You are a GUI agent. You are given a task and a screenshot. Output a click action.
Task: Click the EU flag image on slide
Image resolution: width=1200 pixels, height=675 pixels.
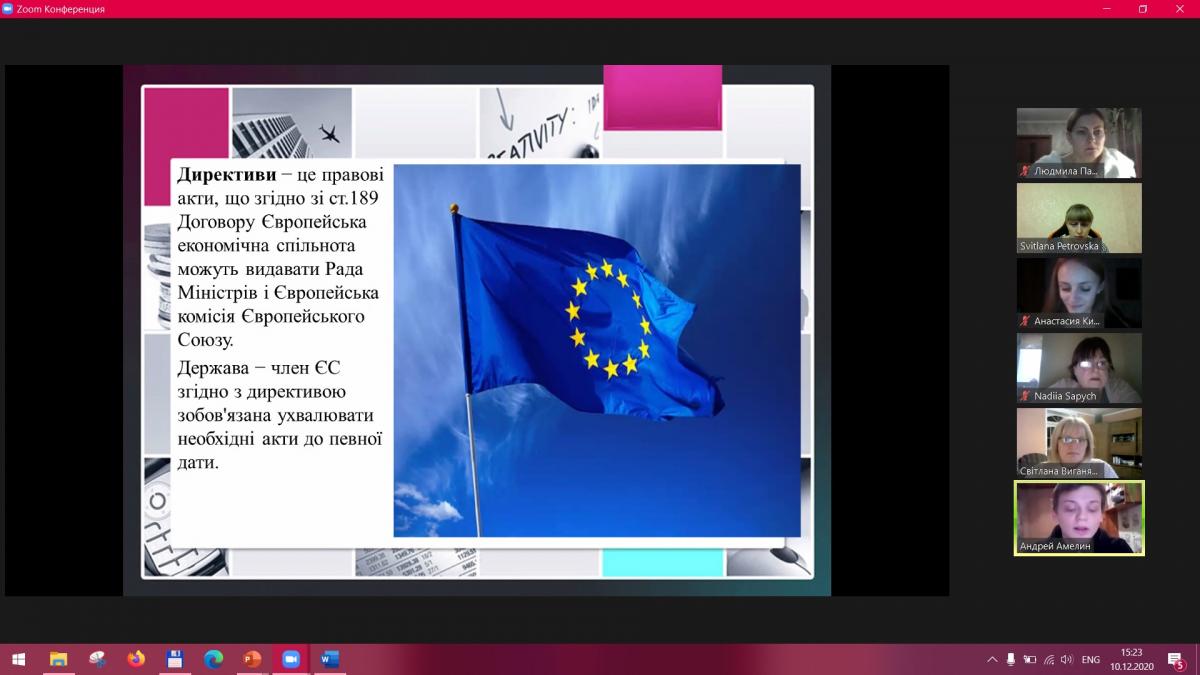pyautogui.click(x=597, y=351)
